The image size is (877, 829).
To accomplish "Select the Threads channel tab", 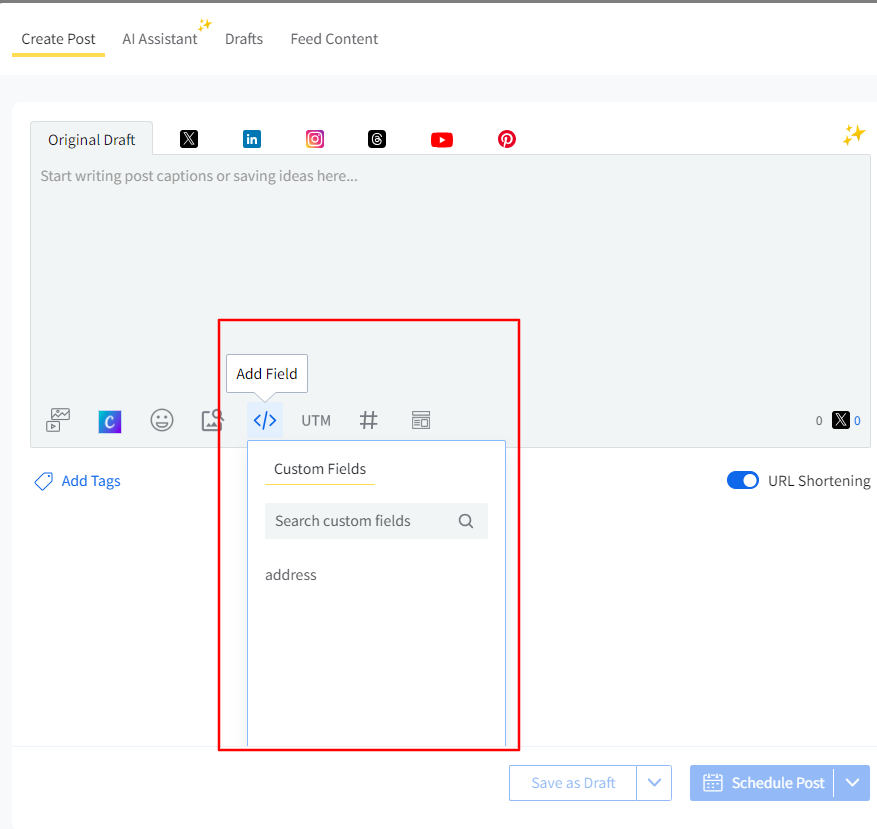I will coord(377,139).
